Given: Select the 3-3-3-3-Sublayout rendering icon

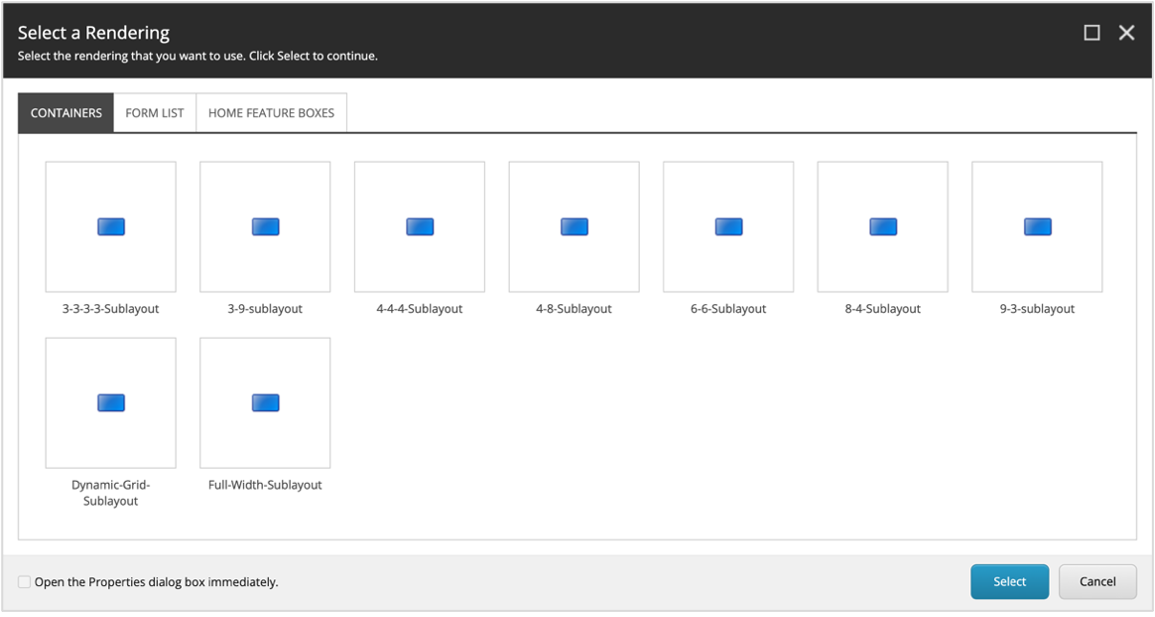Looking at the screenshot, I should [x=110, y=226].
